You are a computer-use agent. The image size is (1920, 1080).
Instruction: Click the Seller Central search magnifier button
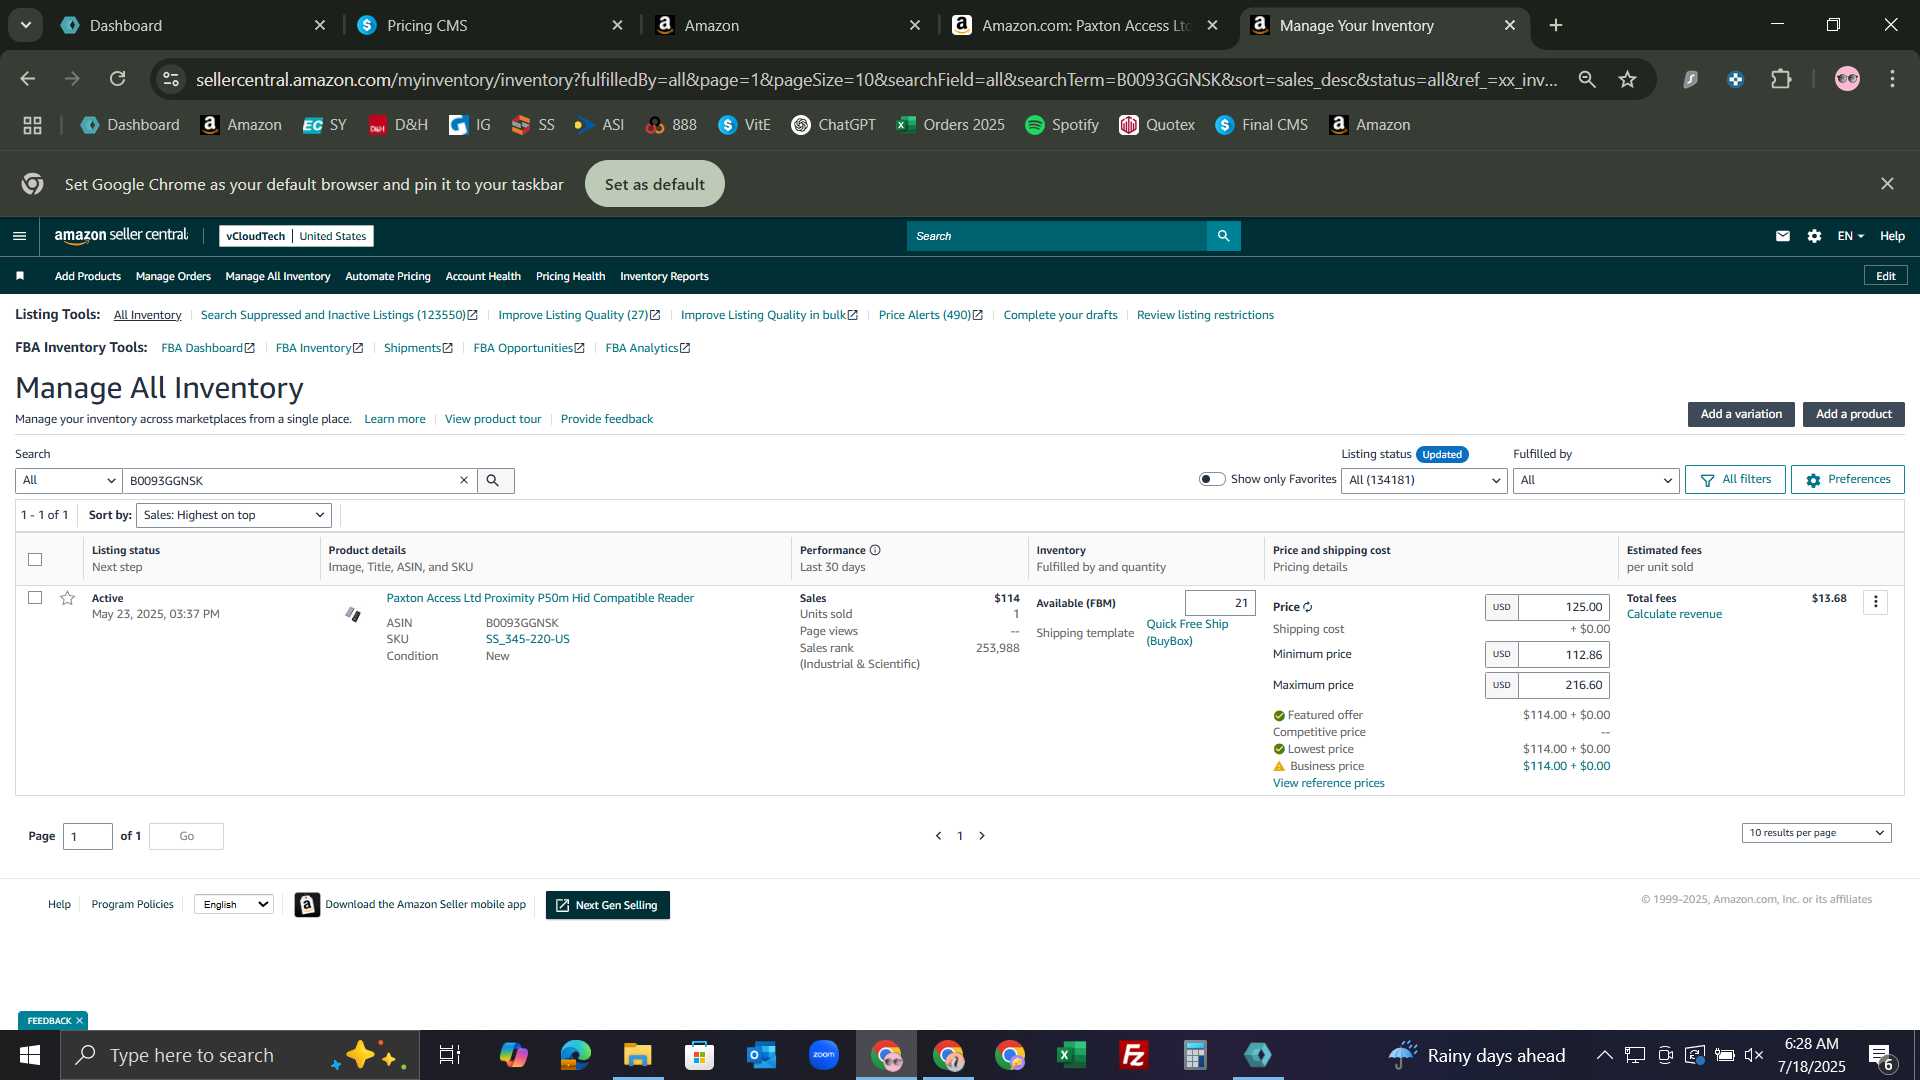pyautogui.click(x=1223, y=236)
